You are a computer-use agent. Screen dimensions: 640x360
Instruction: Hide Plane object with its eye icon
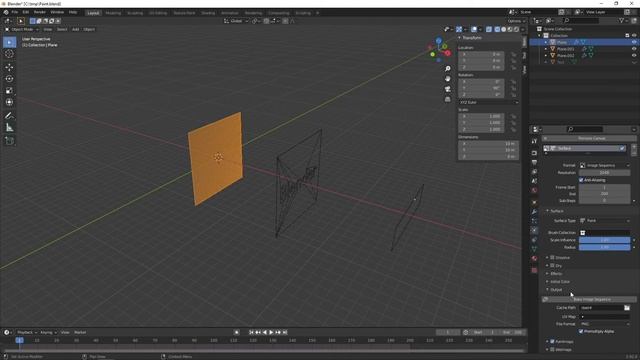coord(634,42)
